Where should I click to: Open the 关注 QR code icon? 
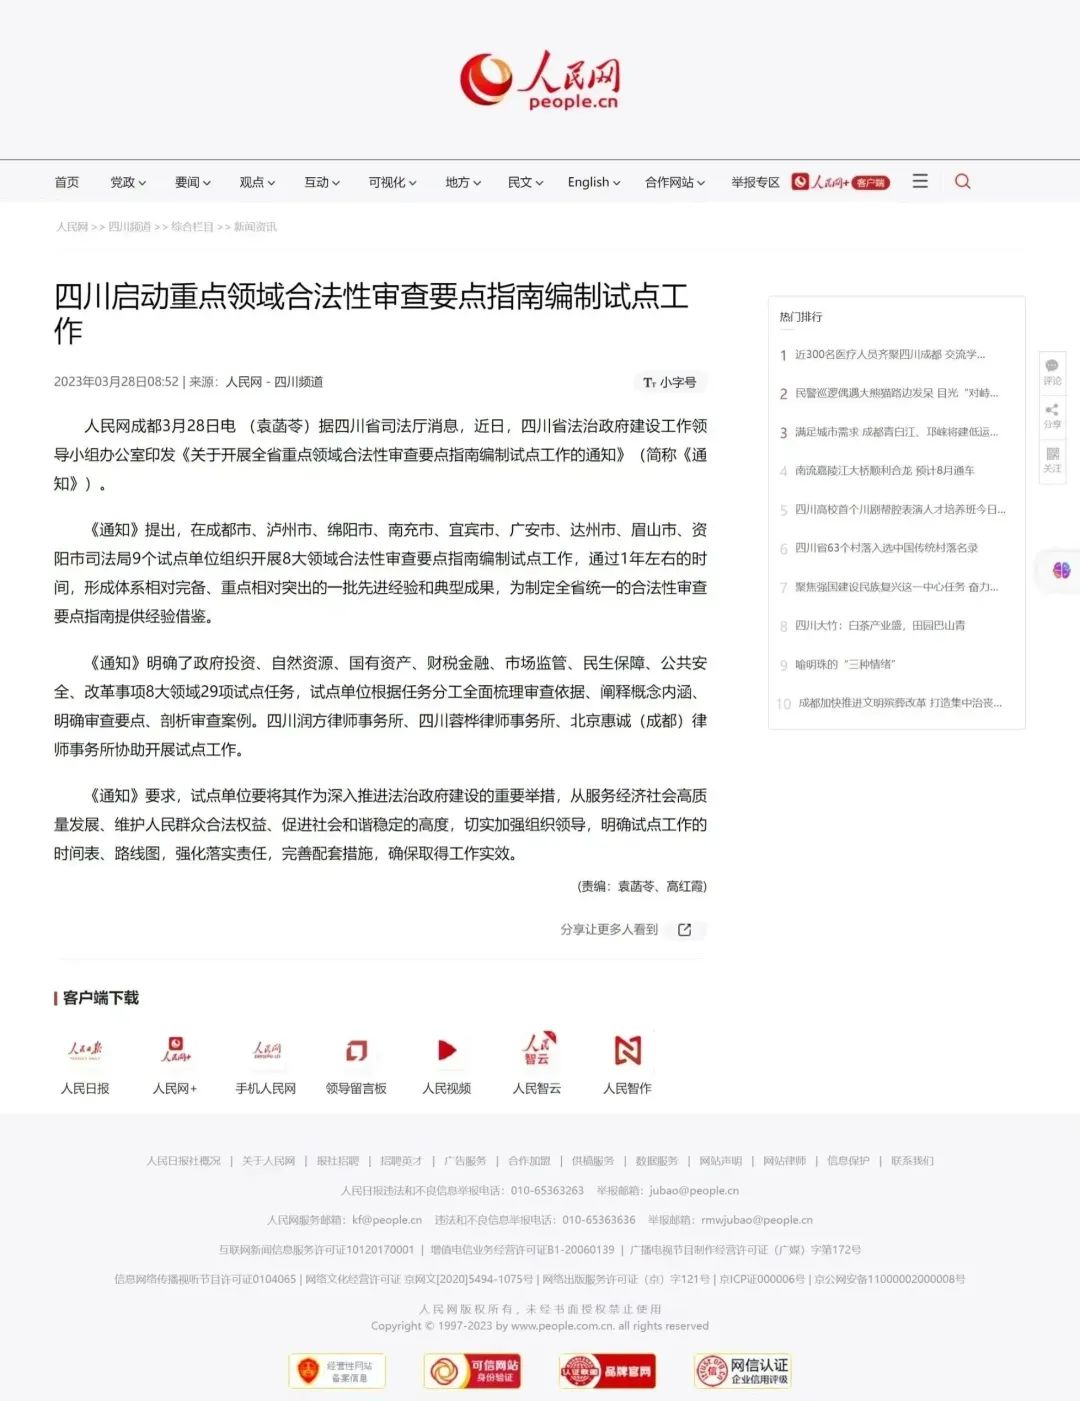point(1052,459)
